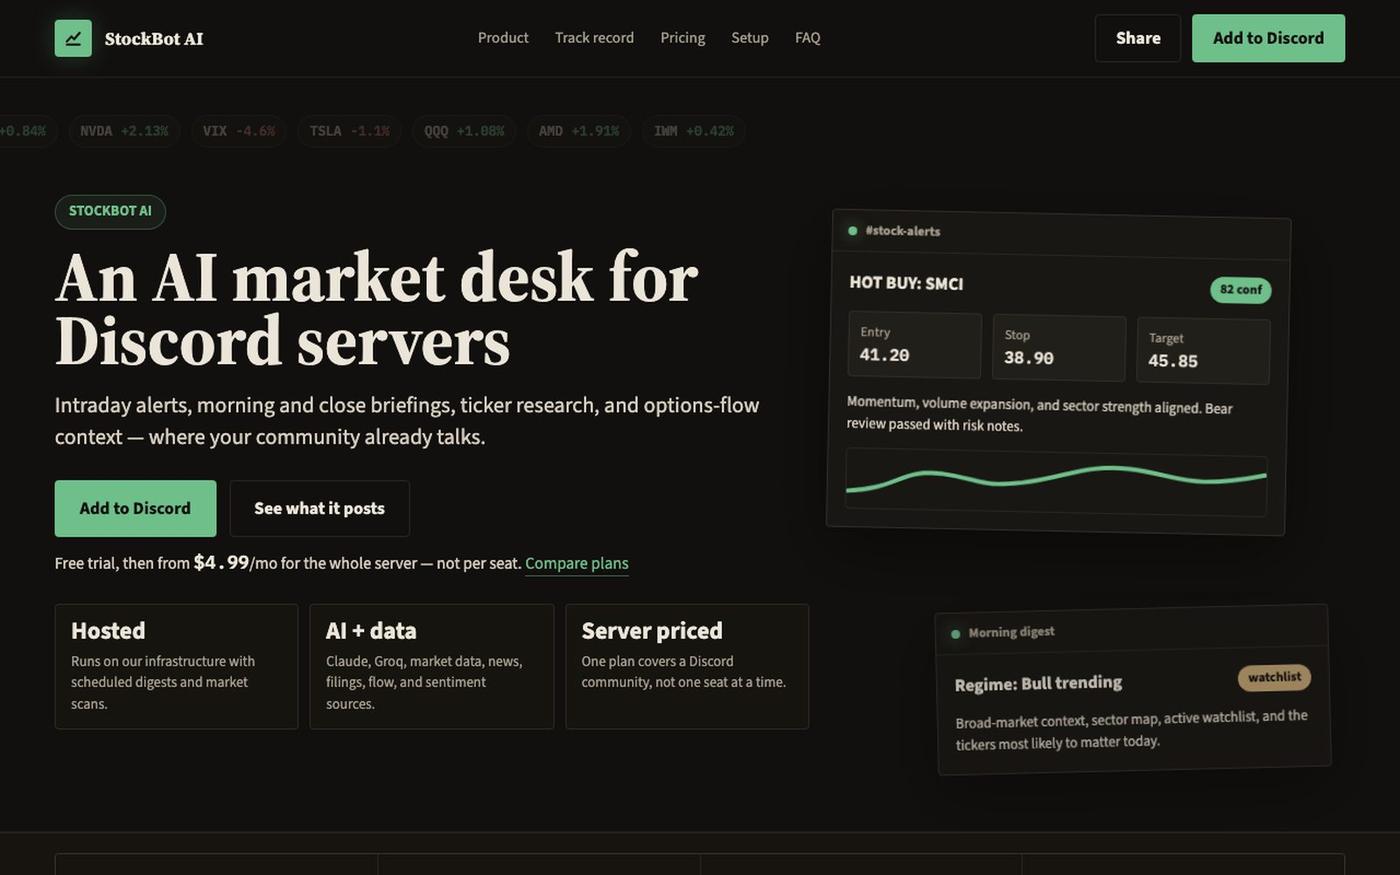Open the Product nav item
The width and height of the screenshot is (1400, 875).
point(503,38)
